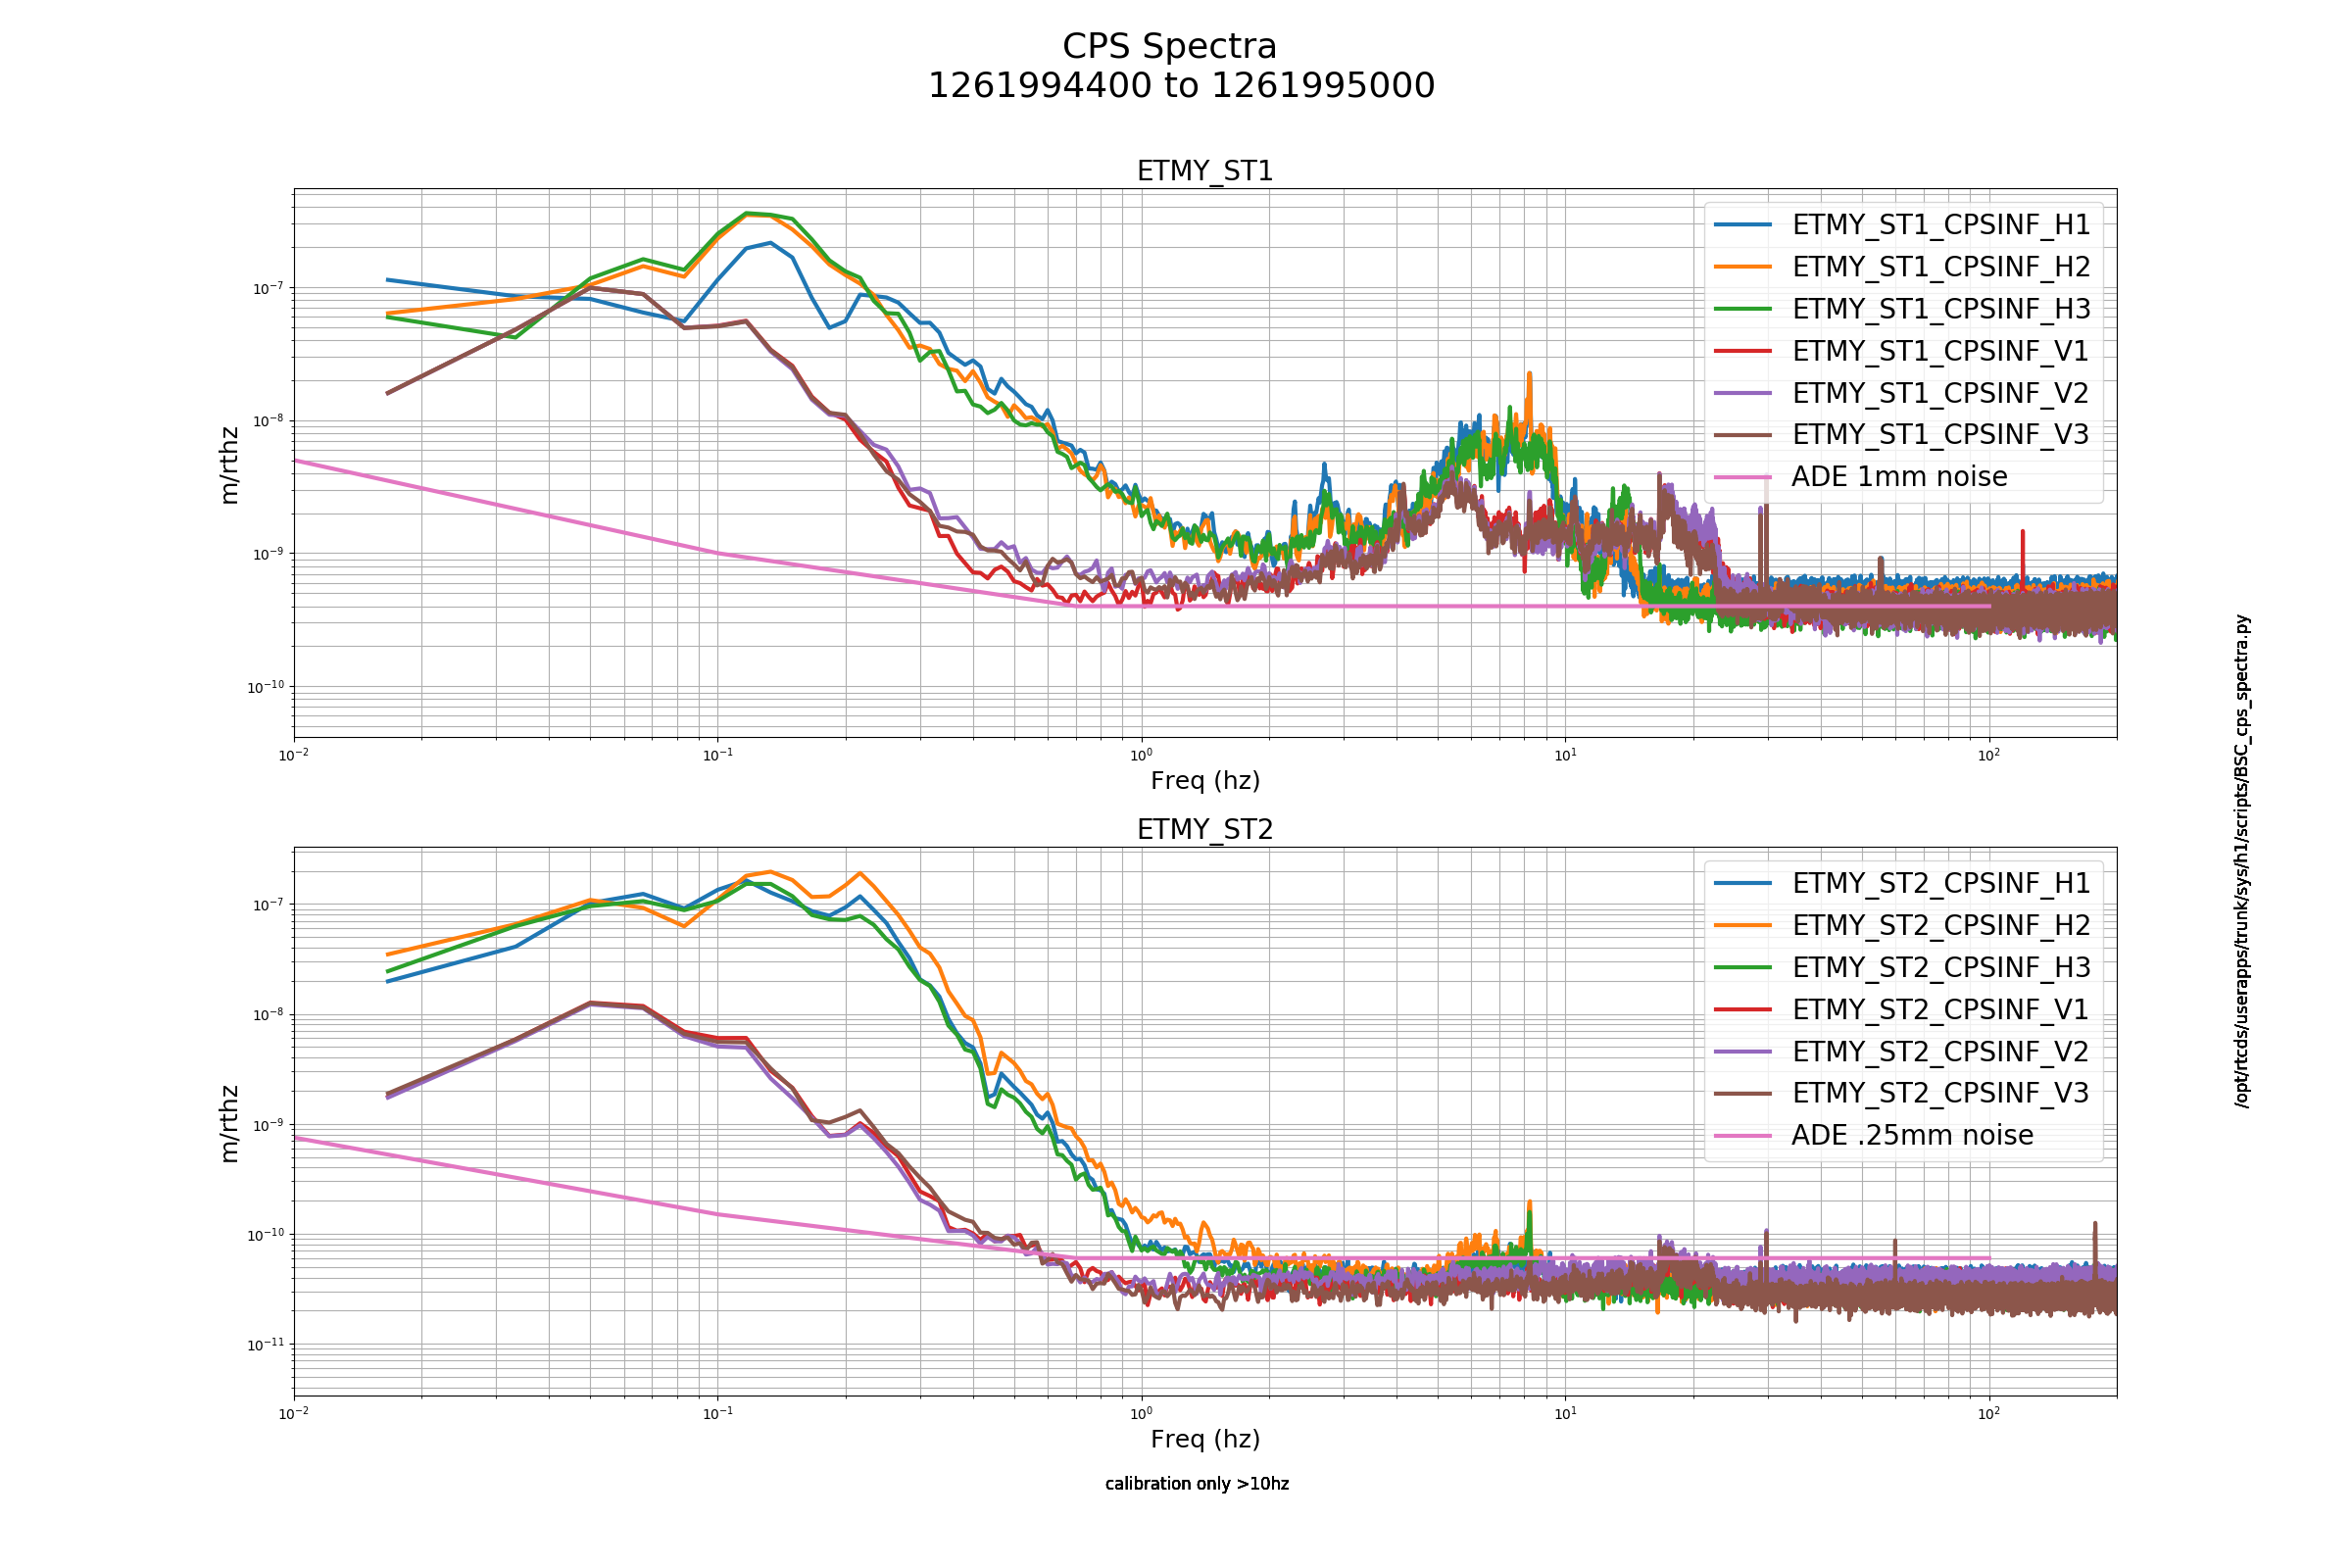Viewport: 2352px width, 1568px height.
Task: Click the ETMY_ST2_CPSINF_V3 legend label
Action: tap(1941, 1093)
